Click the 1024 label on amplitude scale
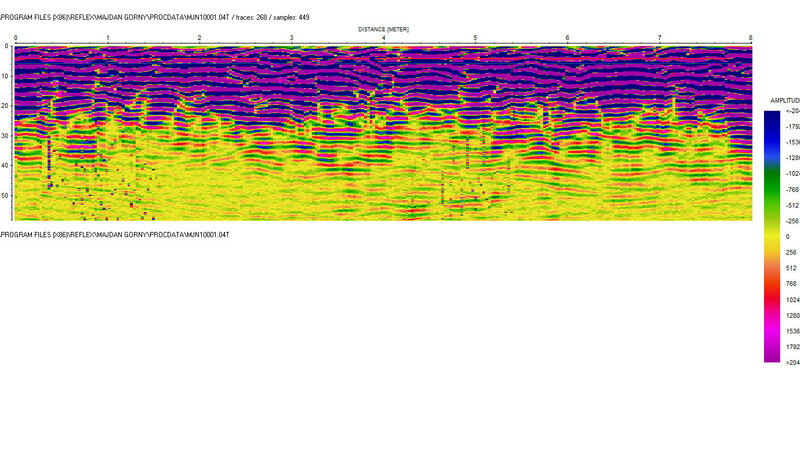The height and width of the screenshot is (450, 800). click(x=791, y=299)
